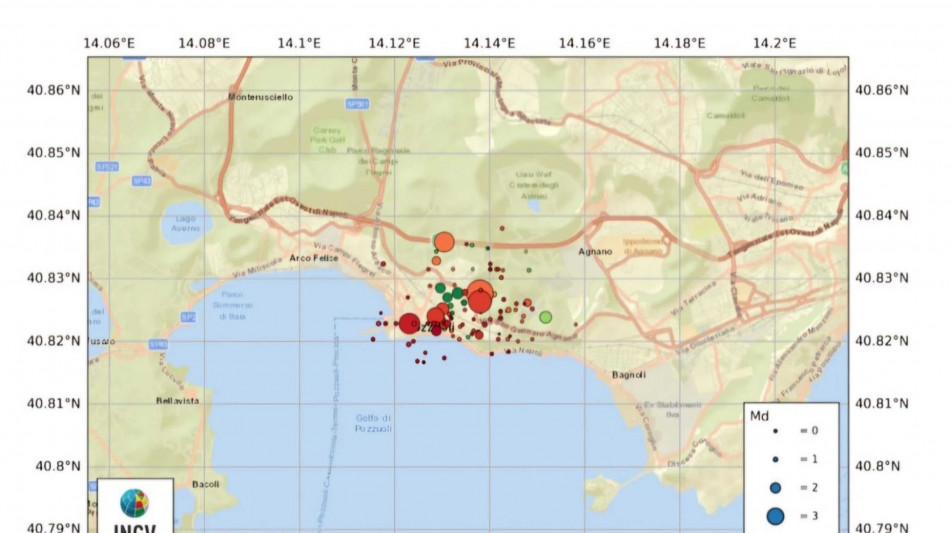The height and width of the screenshot is (533, 950).
Task: Select the Md = 1 legend dot
Action: [776, 460]
